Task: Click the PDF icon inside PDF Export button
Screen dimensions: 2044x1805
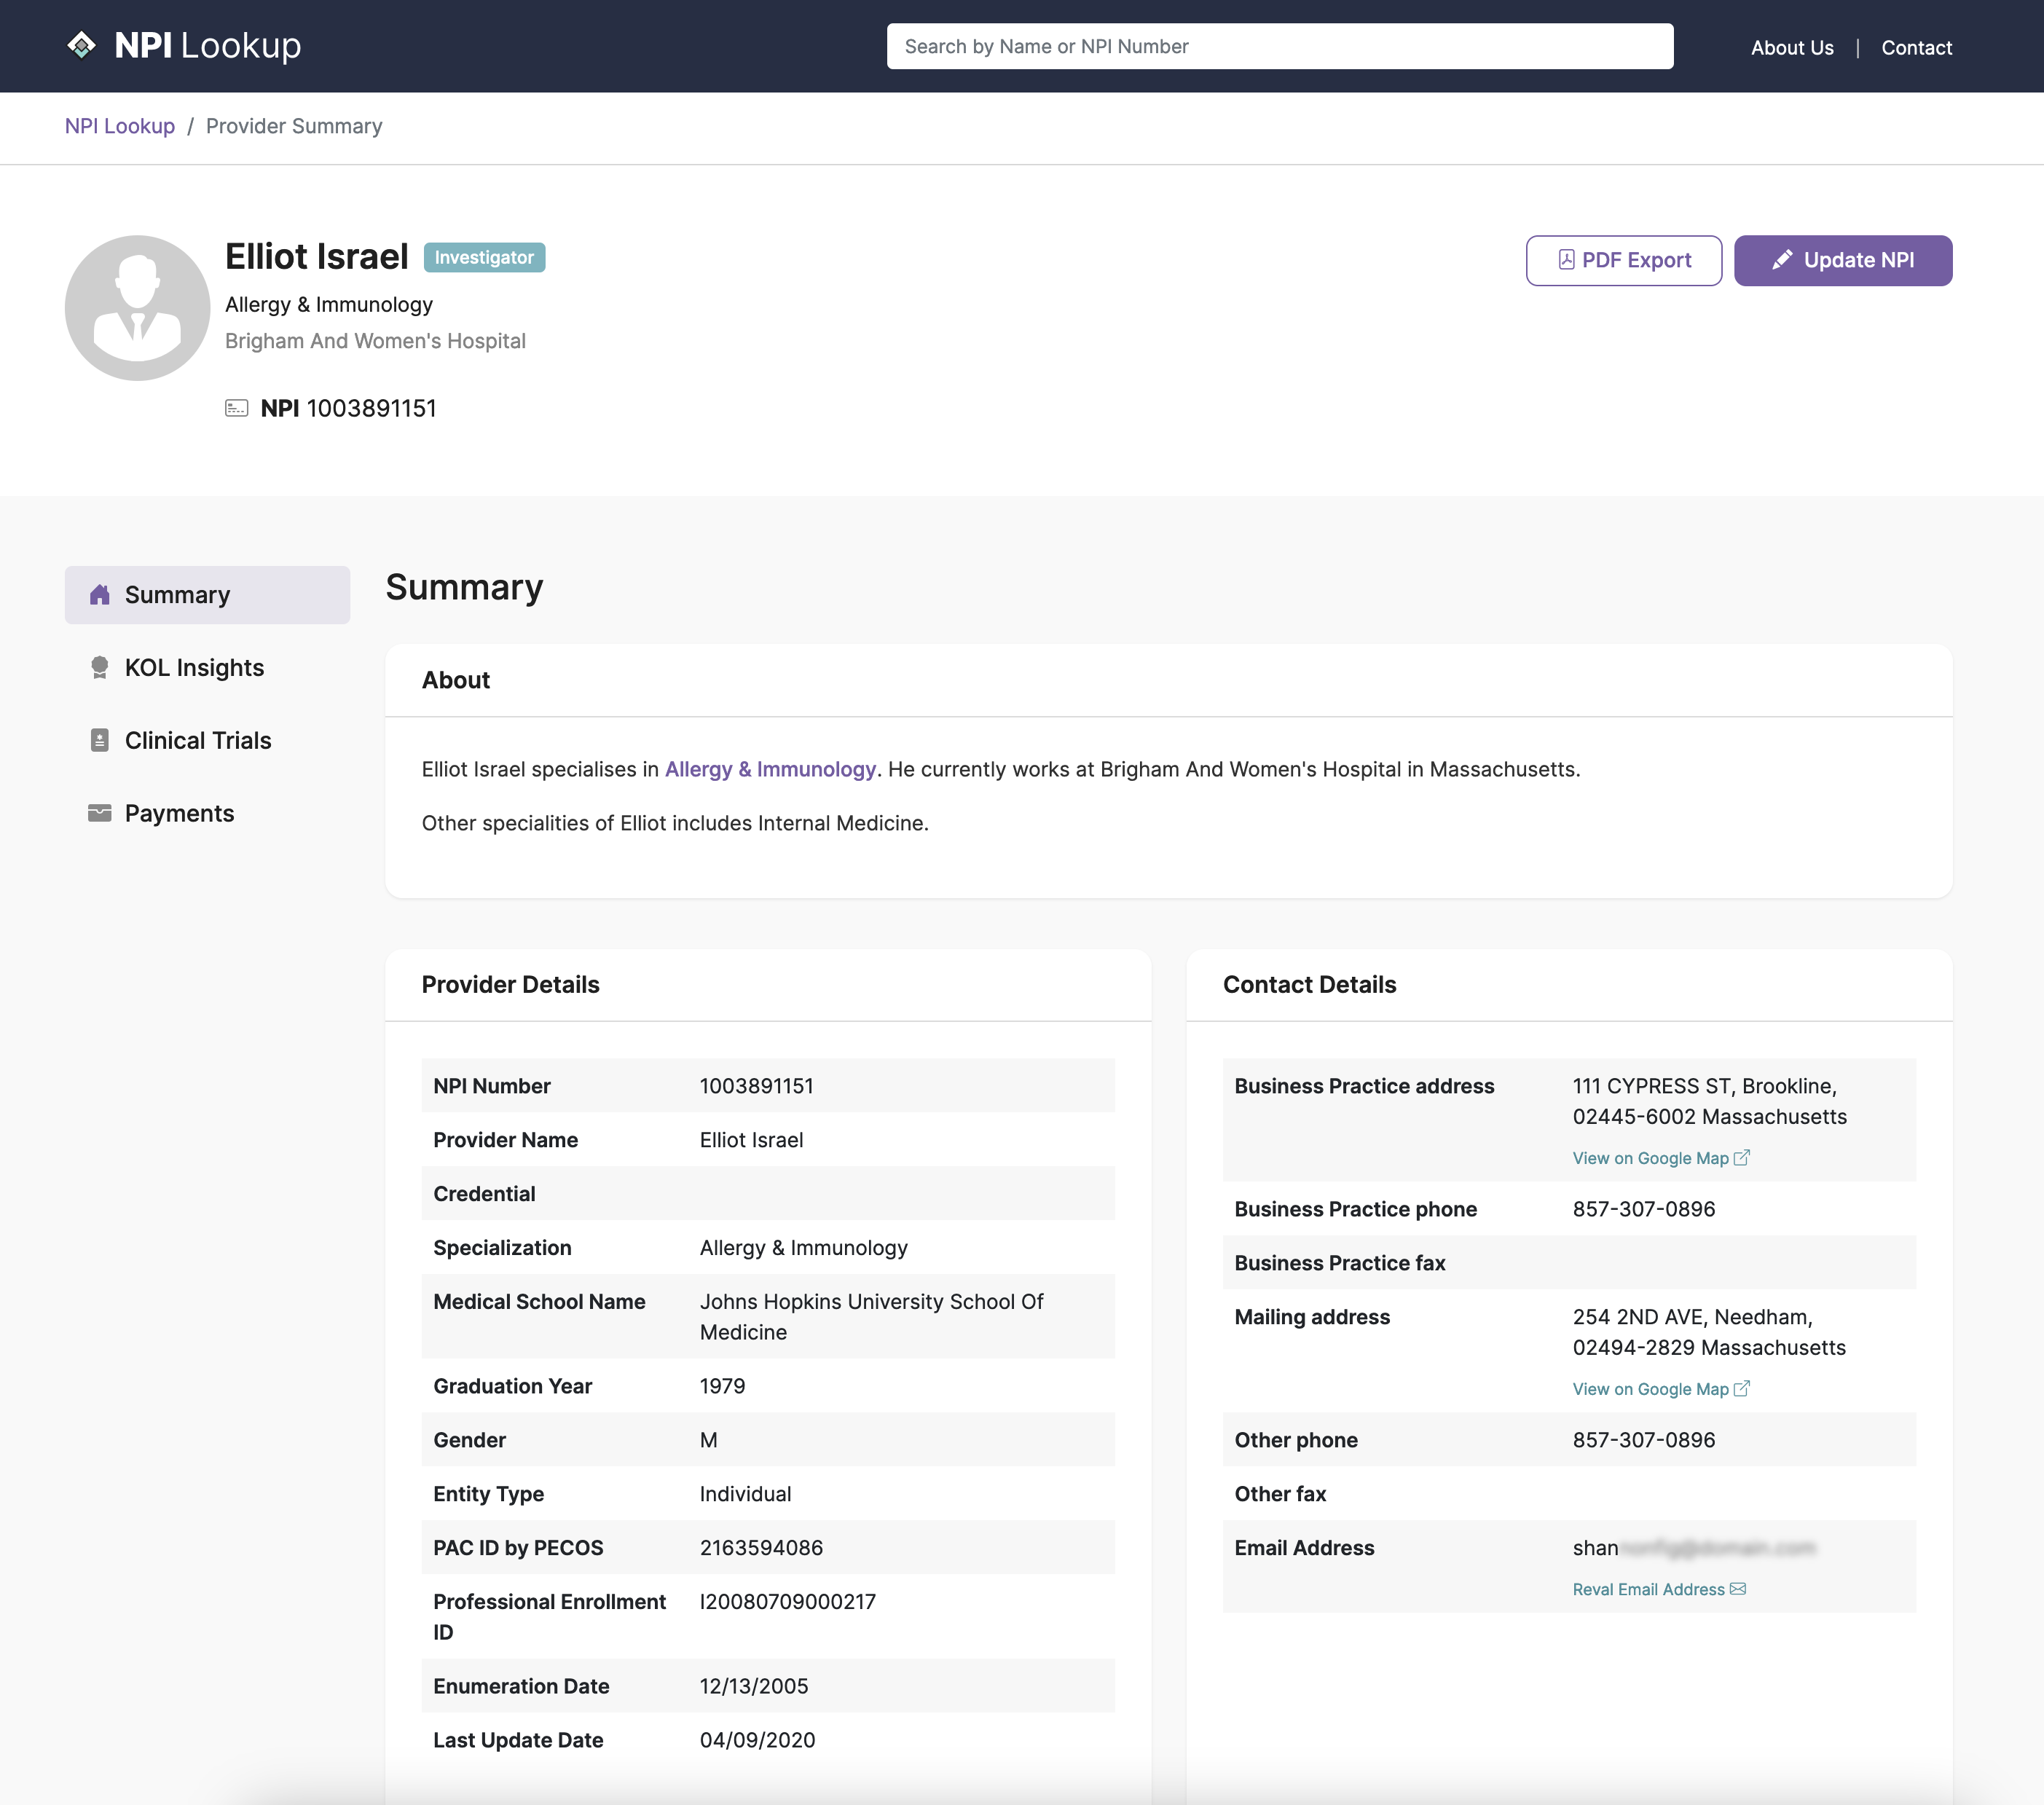Action: (x=1568, y=259)
